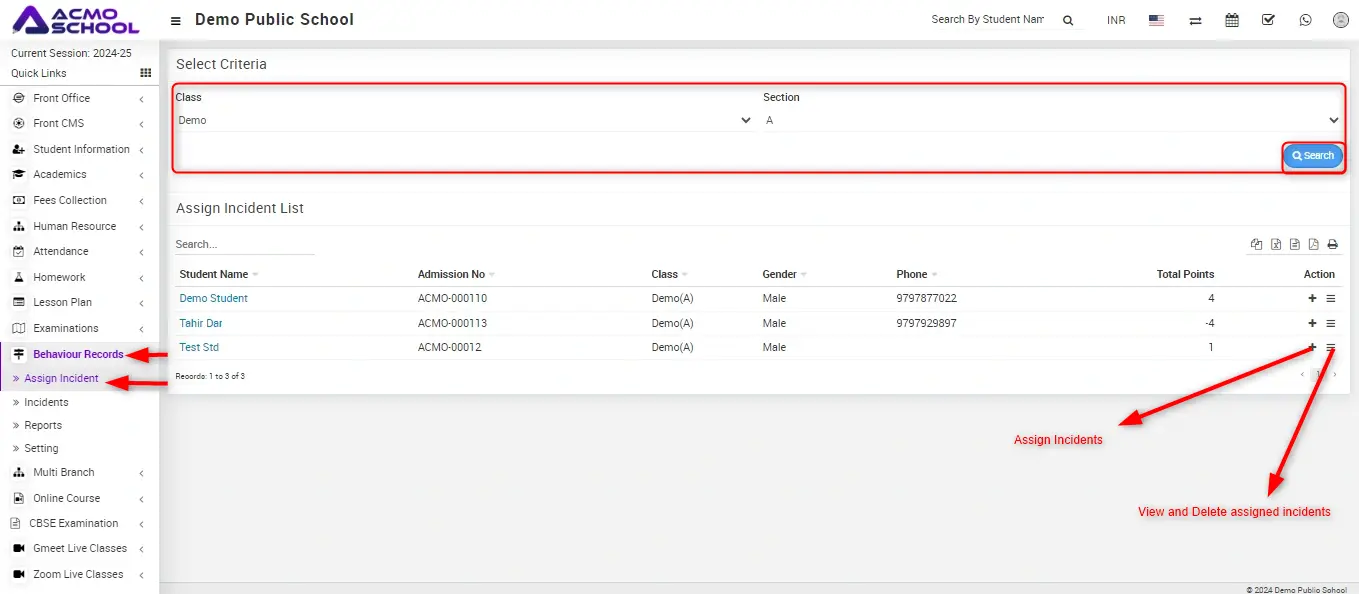The width and height of the screenshot is (1359, 594).
Task: Open the Test Std student link
Action: coord(199,347)
